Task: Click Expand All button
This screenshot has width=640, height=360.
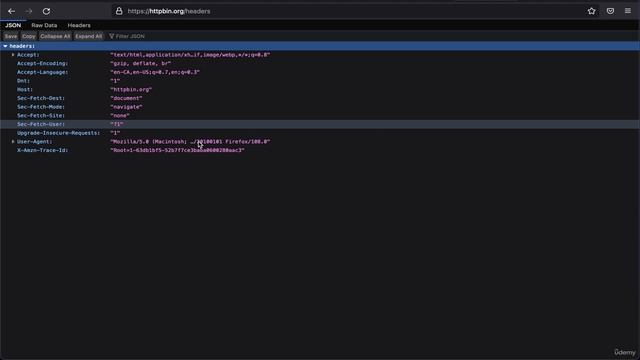Action: [89, 36]
